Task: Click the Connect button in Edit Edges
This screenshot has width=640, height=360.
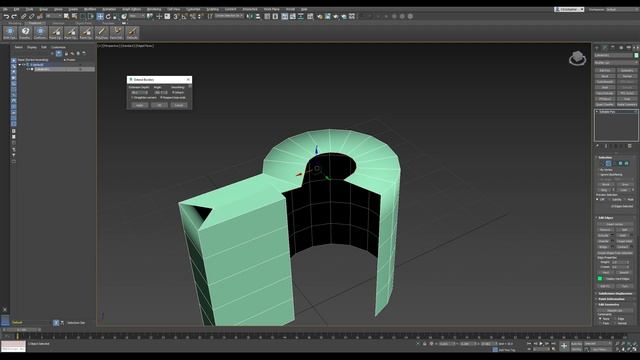Action: click(x=623, y=247)
